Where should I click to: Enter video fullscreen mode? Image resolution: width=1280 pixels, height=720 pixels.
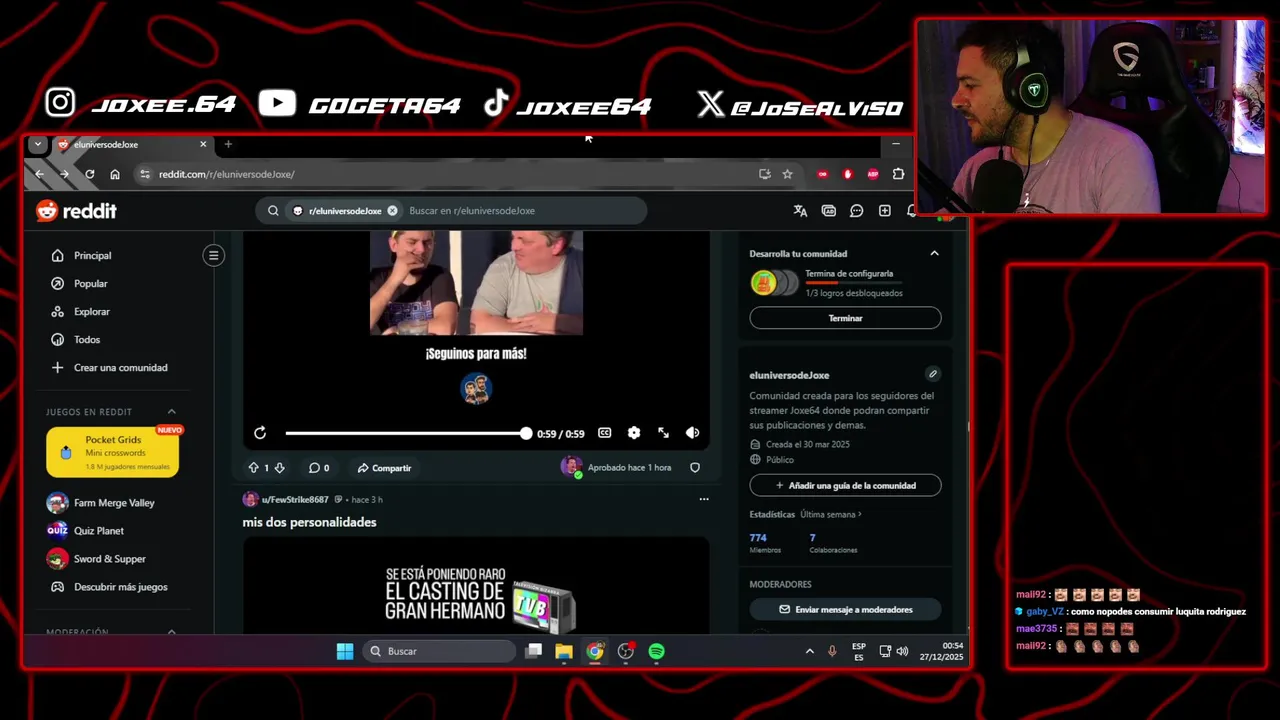pos(663,433)
